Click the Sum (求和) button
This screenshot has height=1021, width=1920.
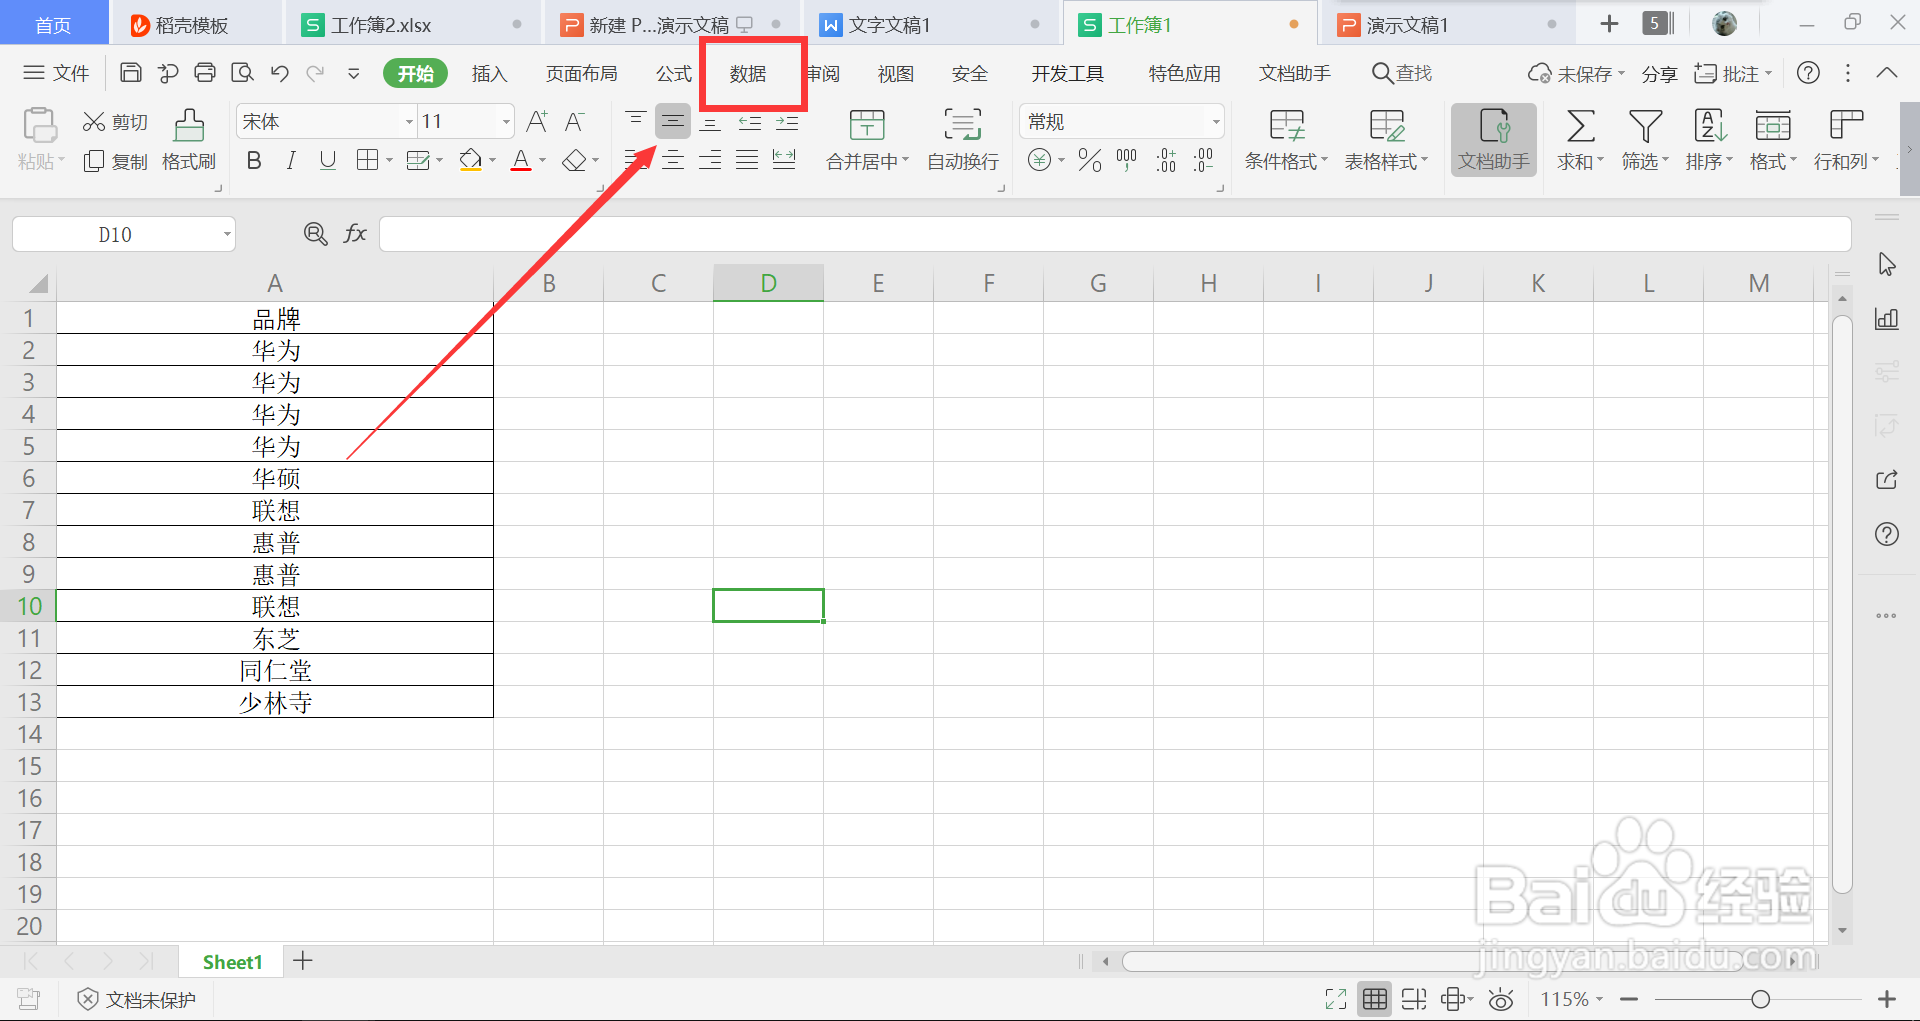click(1580, 140)
